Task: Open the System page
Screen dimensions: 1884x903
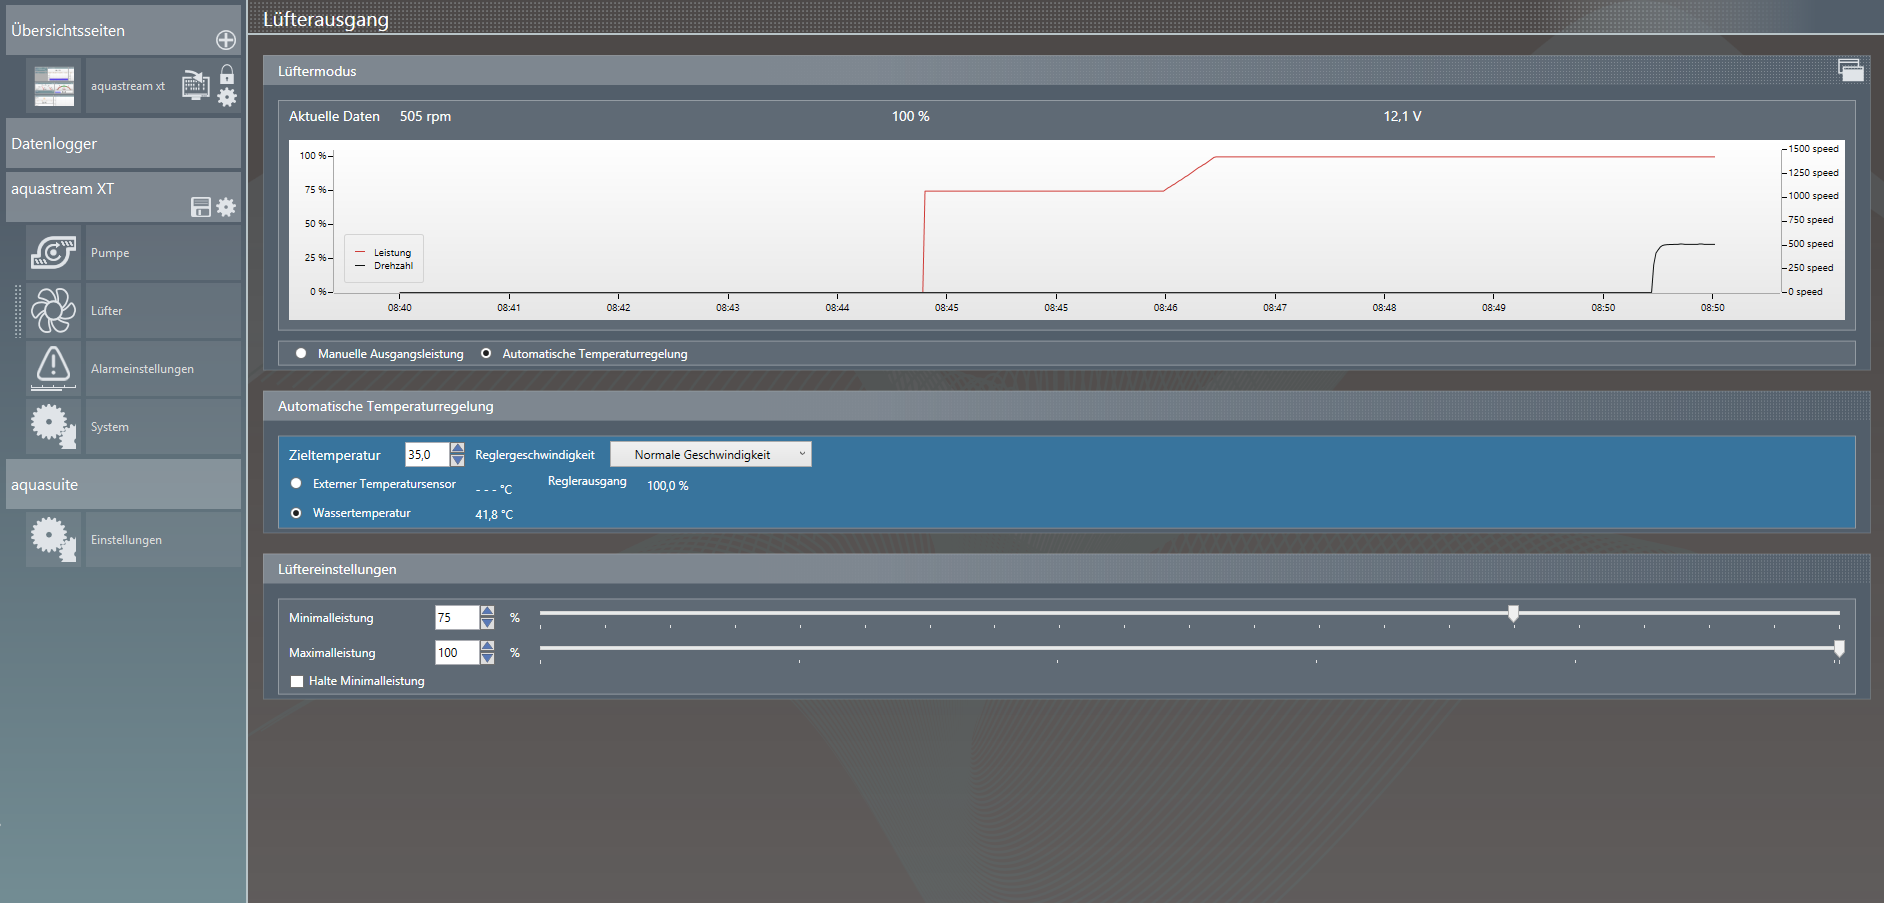Action: coord(110,427)
